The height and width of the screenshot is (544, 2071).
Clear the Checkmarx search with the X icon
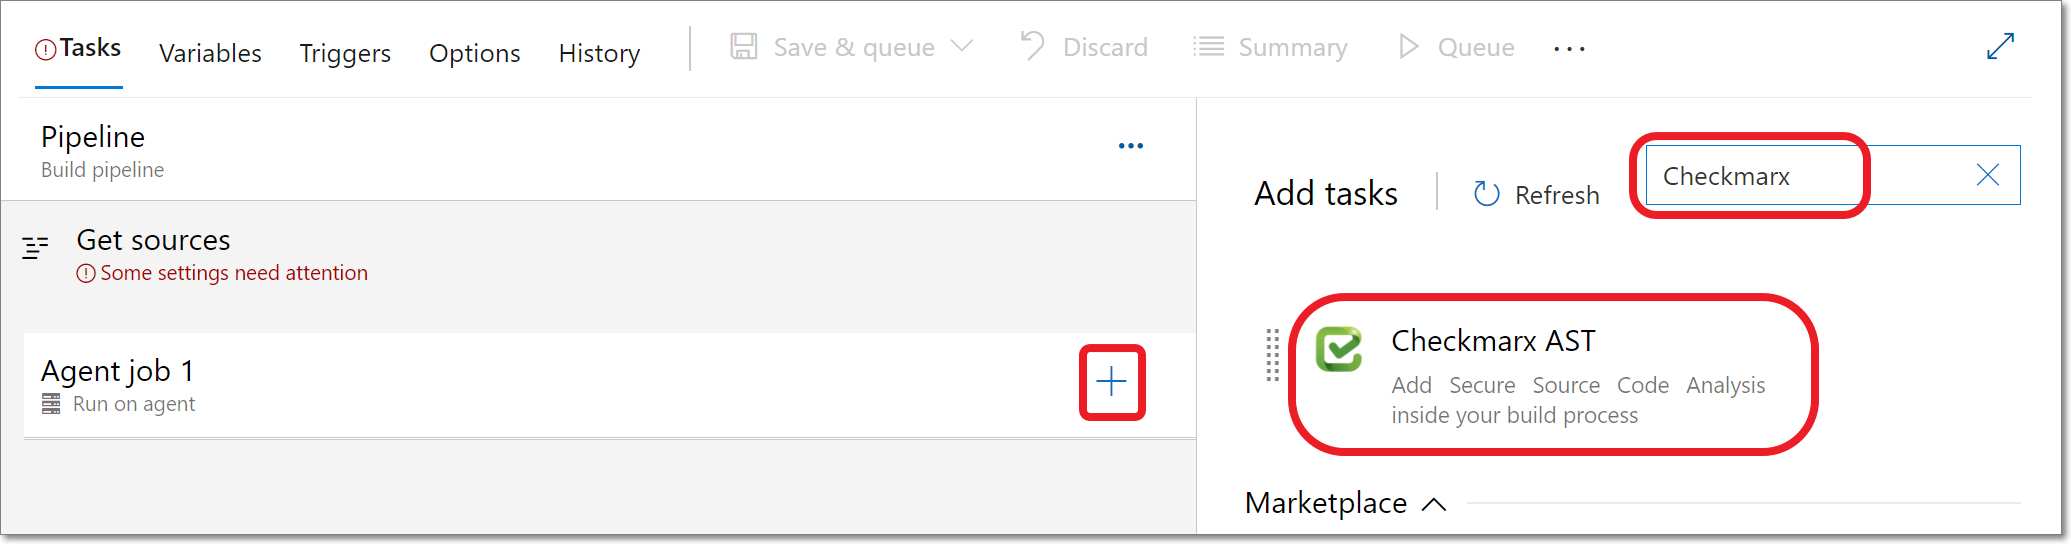[1988, 175]
